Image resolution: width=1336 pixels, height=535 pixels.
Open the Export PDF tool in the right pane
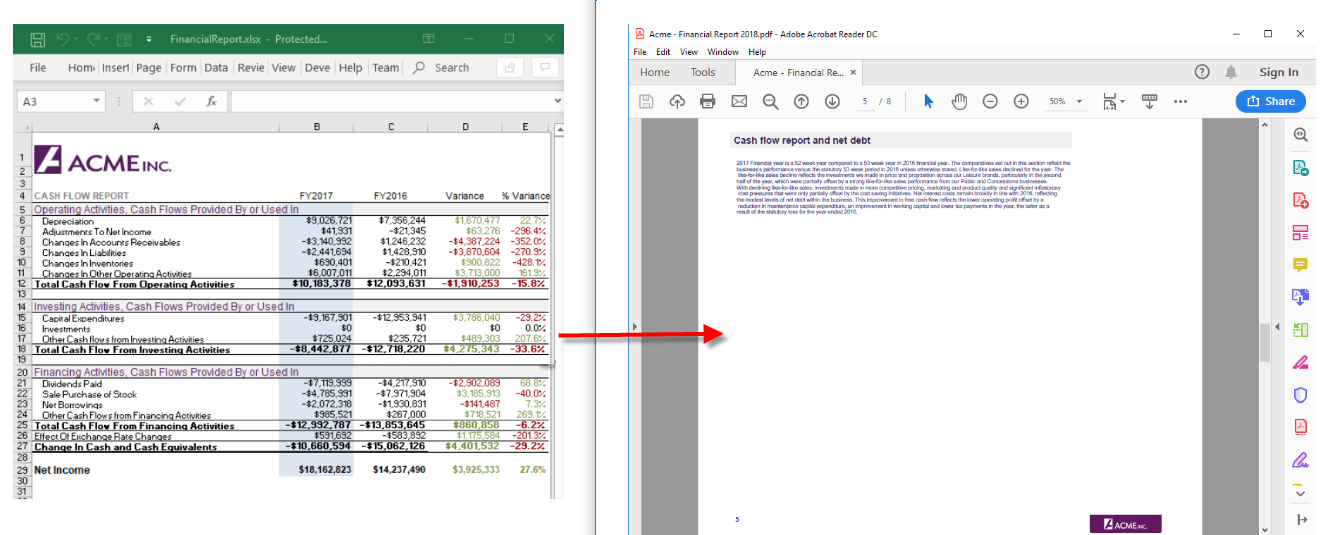[x=1300, y=167]
